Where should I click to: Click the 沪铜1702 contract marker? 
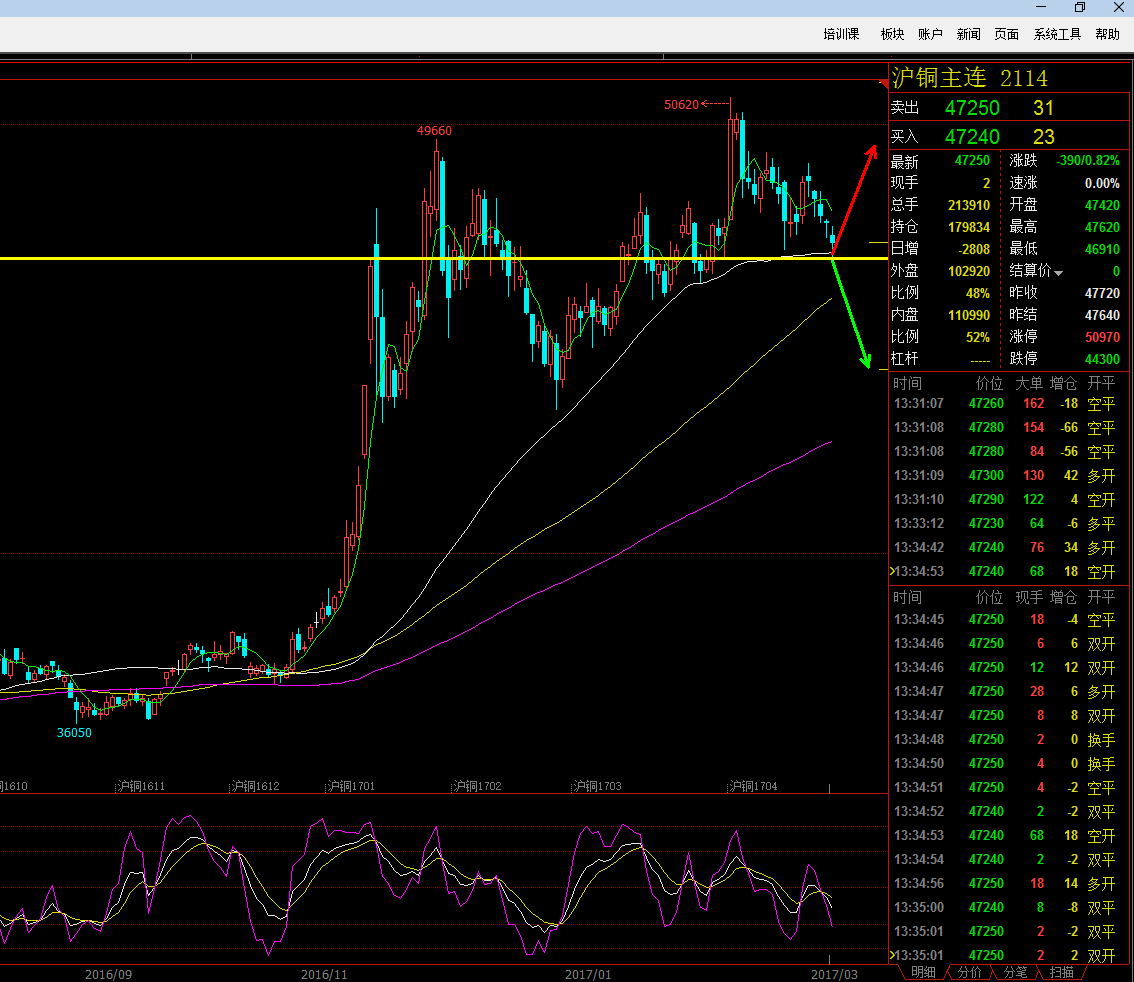coord(477,786)
